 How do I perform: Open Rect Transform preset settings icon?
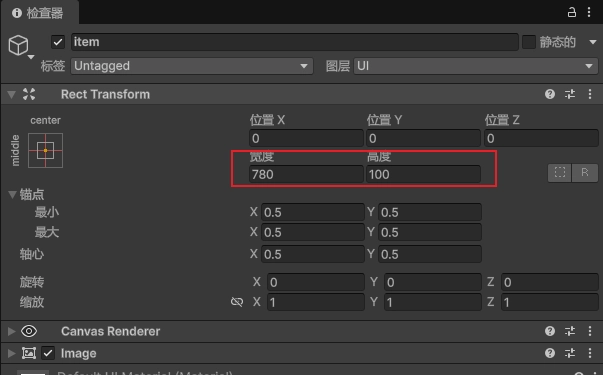pos(570,94)
